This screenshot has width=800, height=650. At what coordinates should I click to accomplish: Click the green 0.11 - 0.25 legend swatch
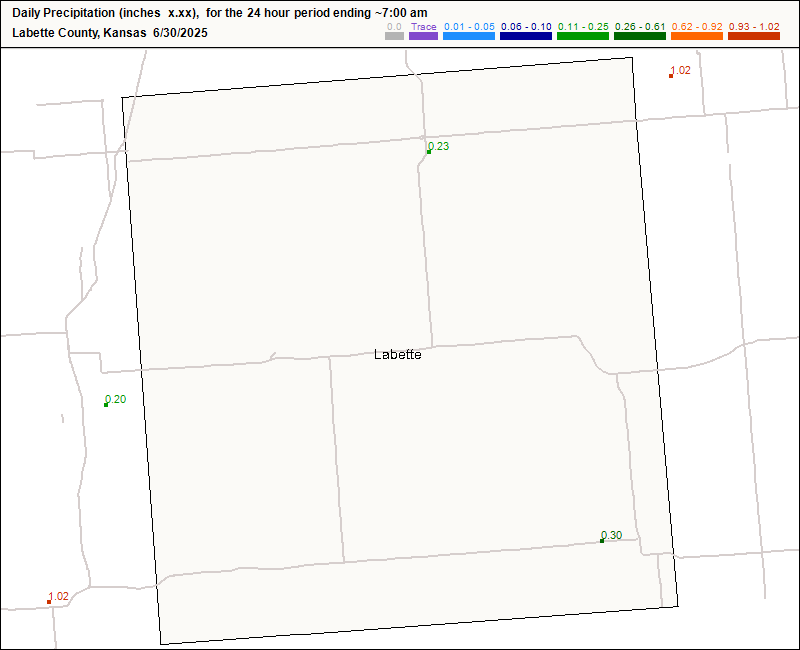pyautogui.click(x=583, y=36)
